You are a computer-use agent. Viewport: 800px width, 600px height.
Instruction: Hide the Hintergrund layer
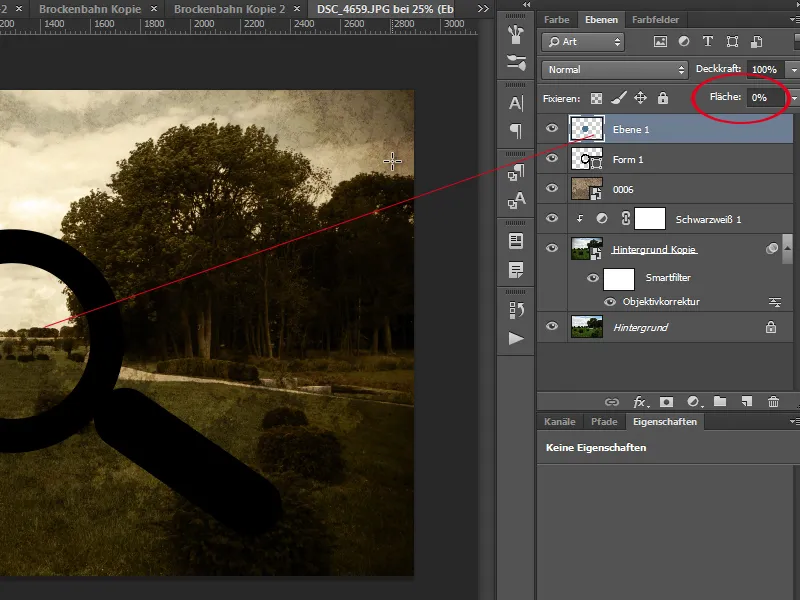(x=552, y=326)
